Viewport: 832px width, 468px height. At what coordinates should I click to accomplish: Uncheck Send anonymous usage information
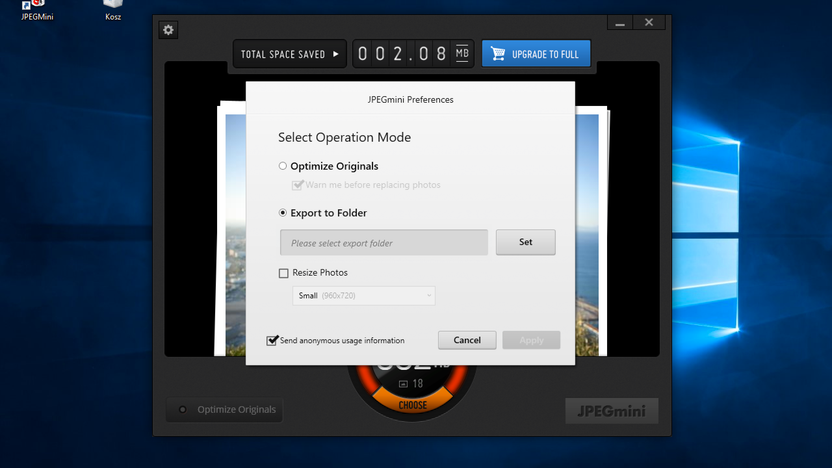tap(272, 340)
